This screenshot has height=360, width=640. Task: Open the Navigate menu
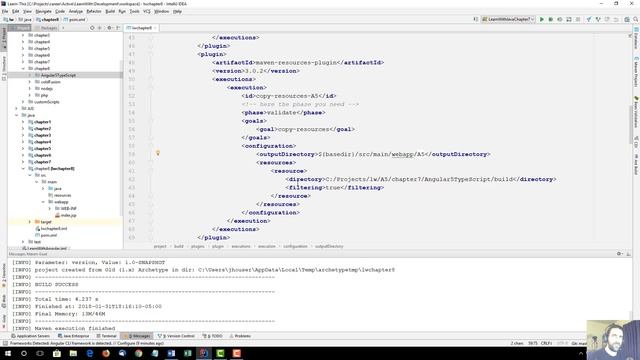pos(43,11)
